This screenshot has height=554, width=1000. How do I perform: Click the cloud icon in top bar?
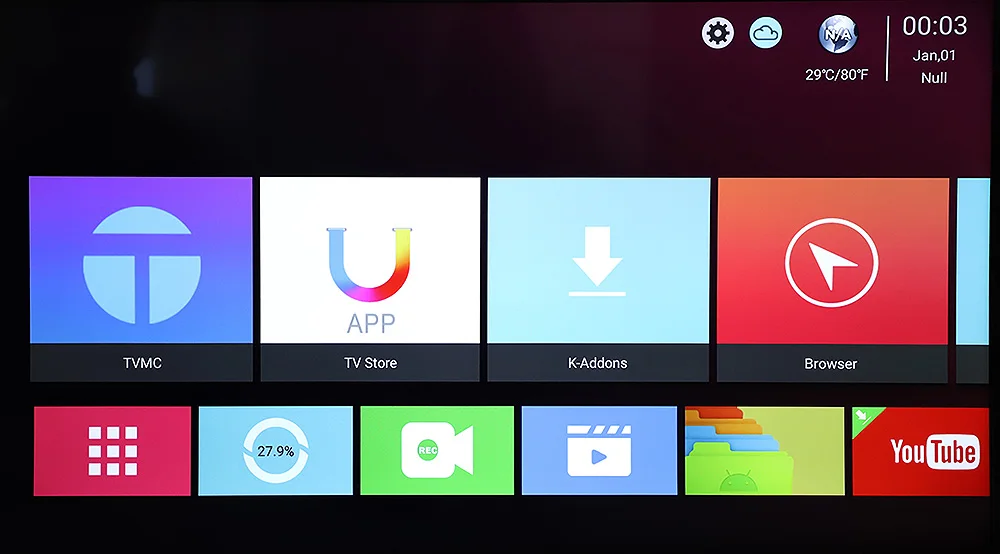tap(765, 33)
